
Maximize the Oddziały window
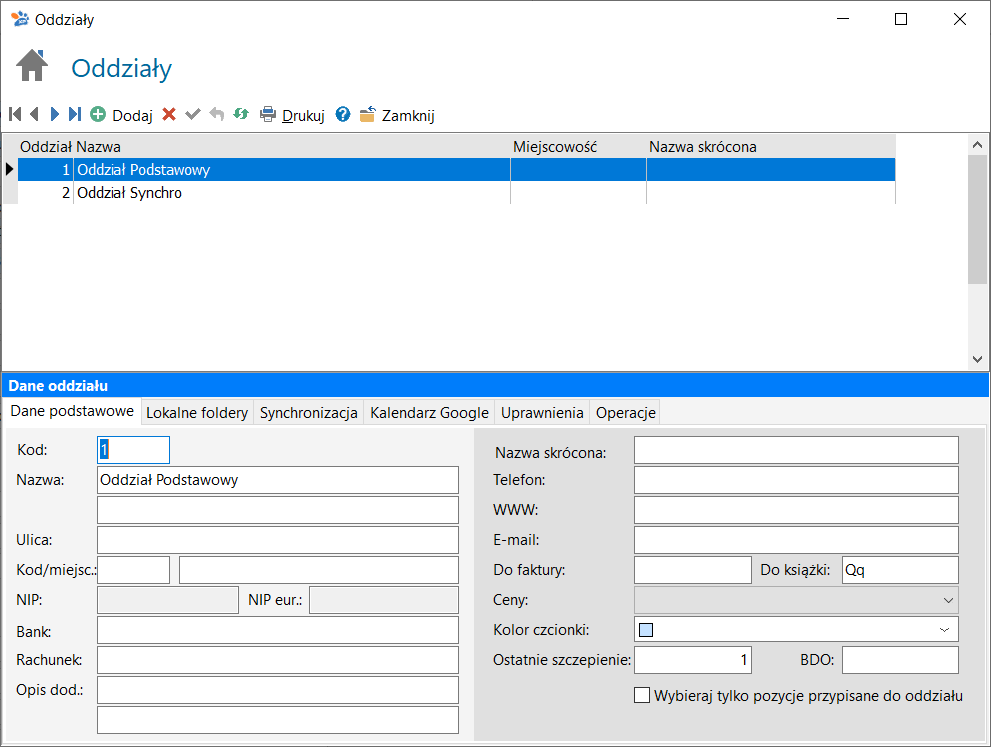901,19
